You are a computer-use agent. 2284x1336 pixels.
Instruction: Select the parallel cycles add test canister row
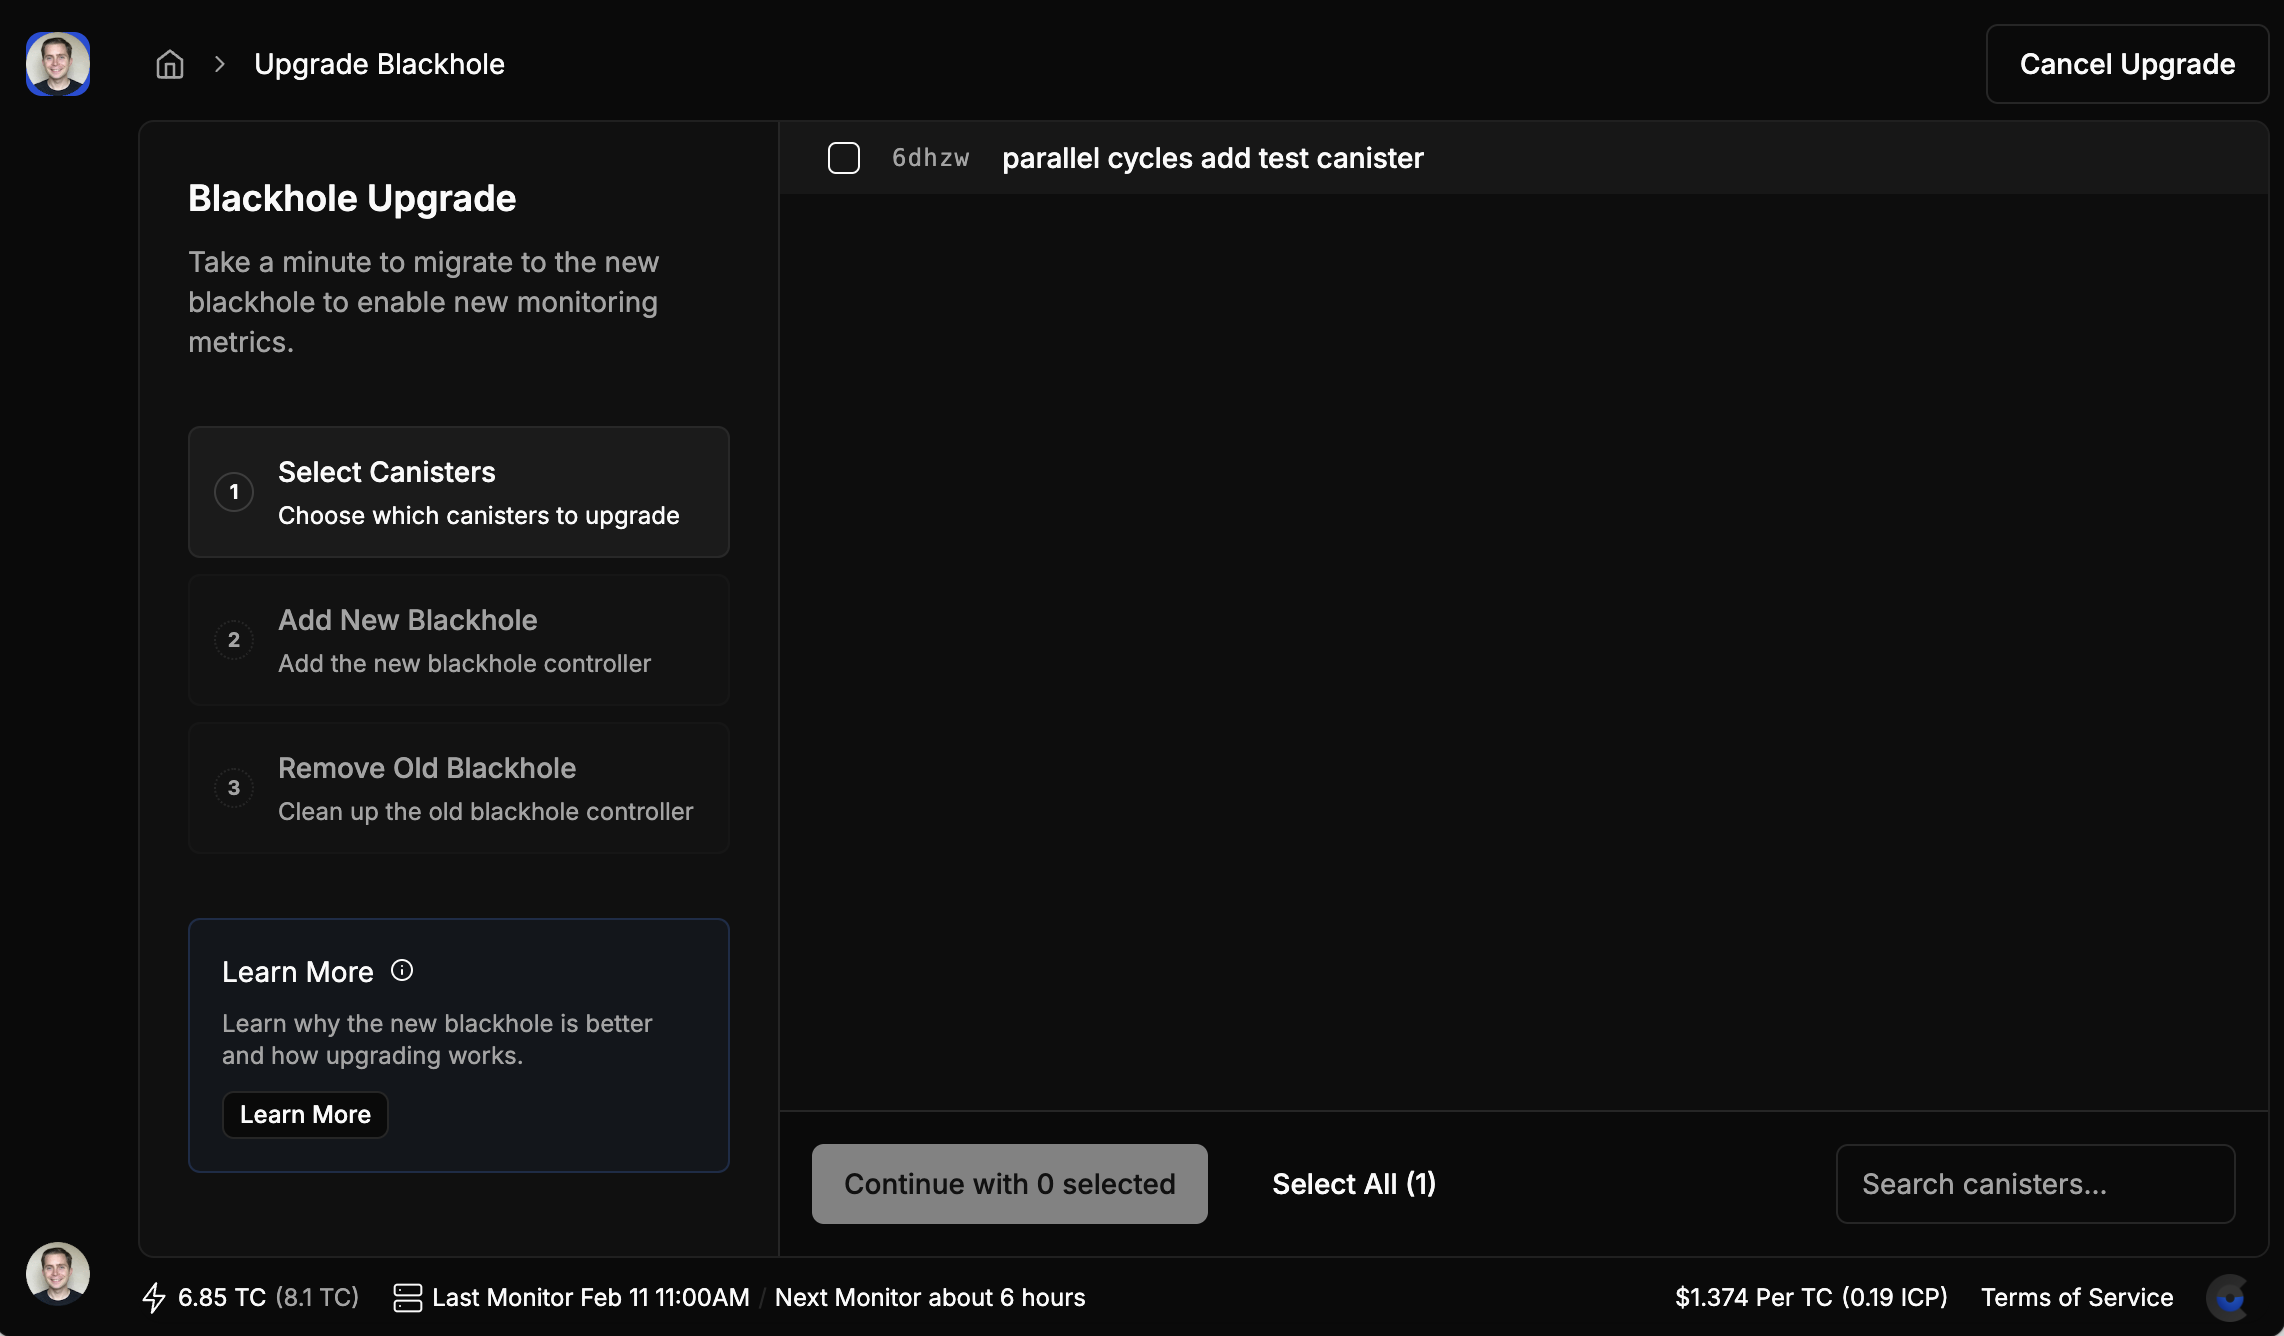pos(1212,158)
